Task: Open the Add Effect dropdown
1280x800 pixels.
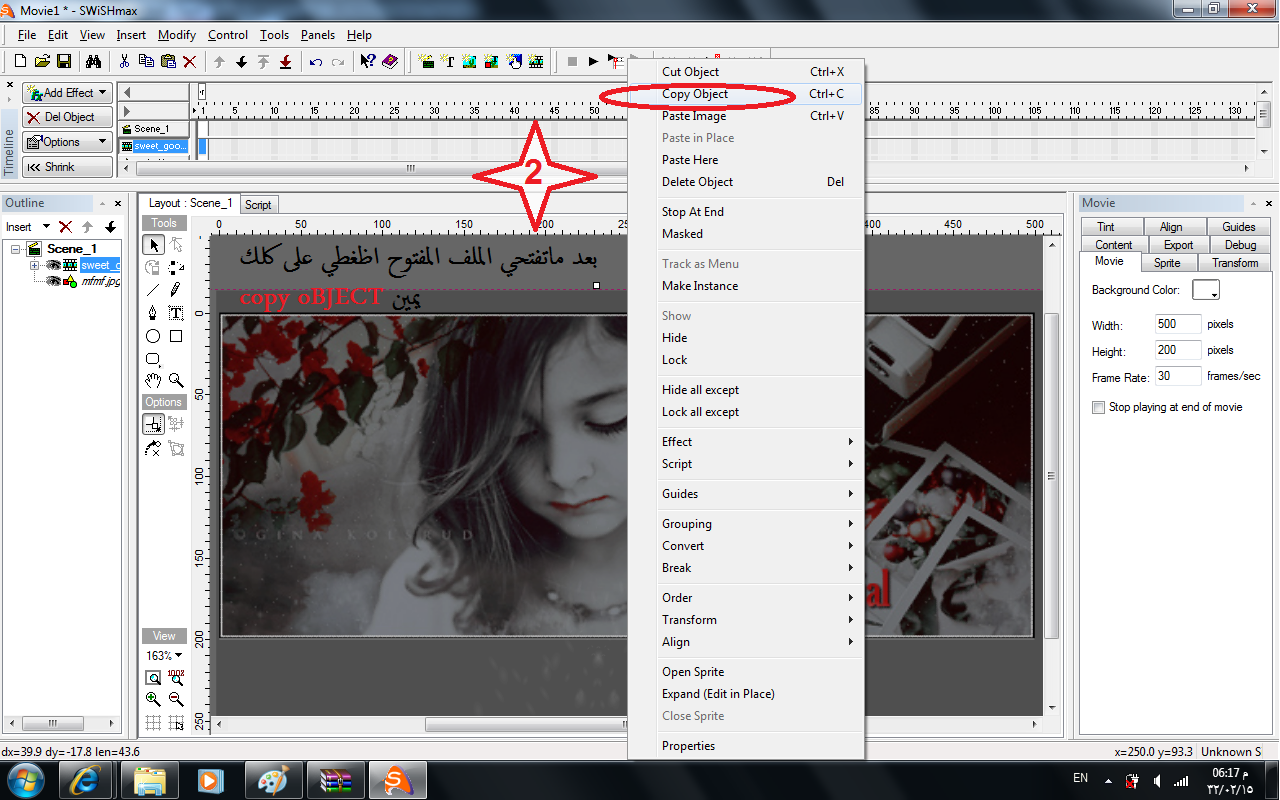Action: [x=66, y=92]
